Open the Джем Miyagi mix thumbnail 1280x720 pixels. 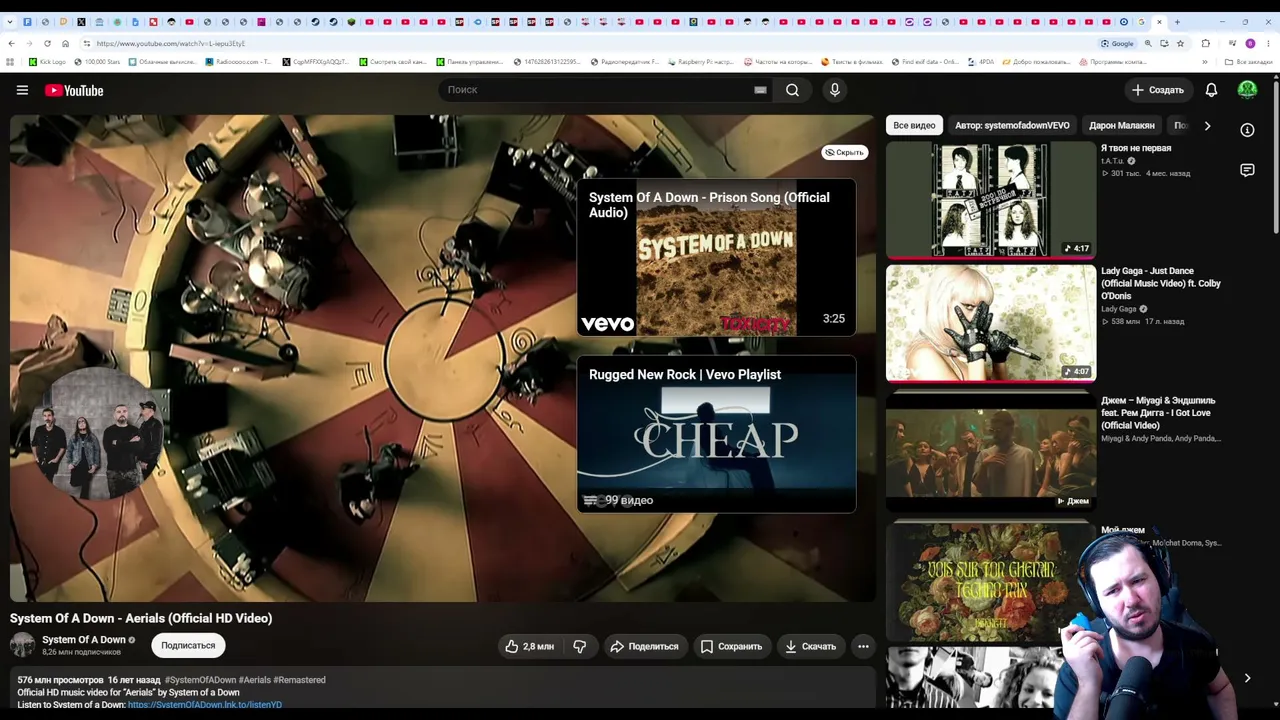(991, 452)
